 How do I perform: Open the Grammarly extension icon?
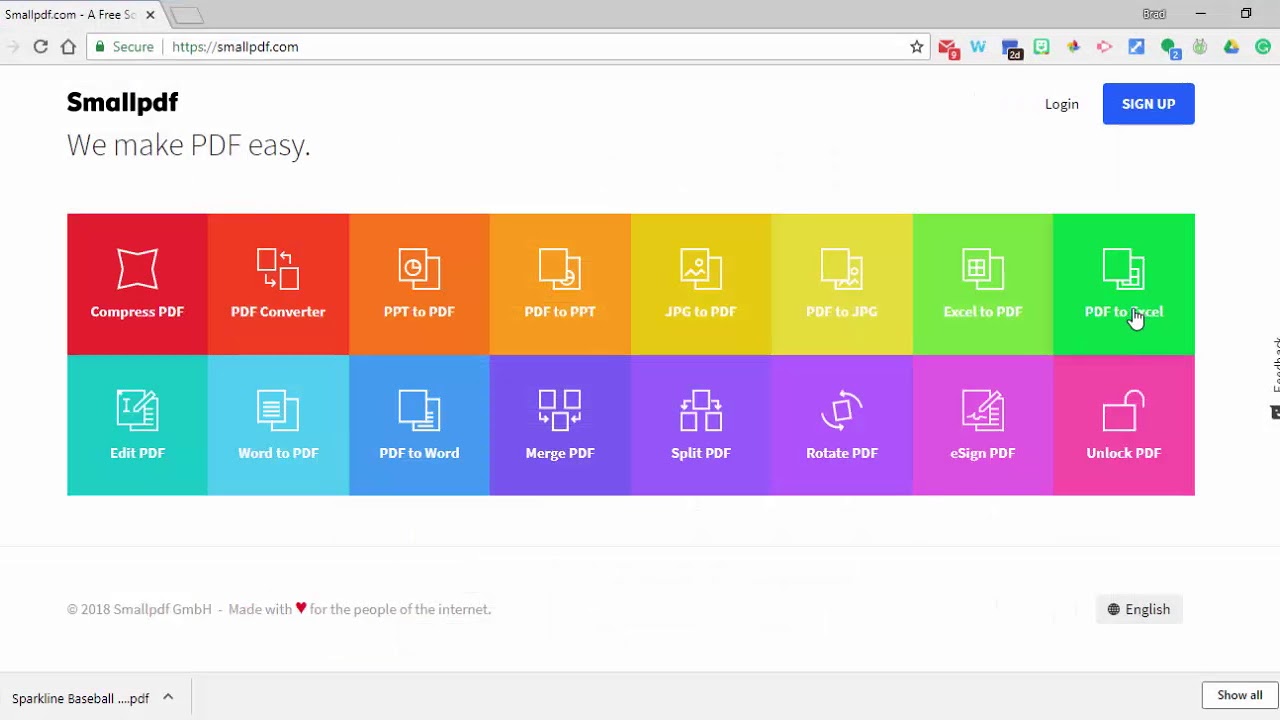(x=1264, y=47)
